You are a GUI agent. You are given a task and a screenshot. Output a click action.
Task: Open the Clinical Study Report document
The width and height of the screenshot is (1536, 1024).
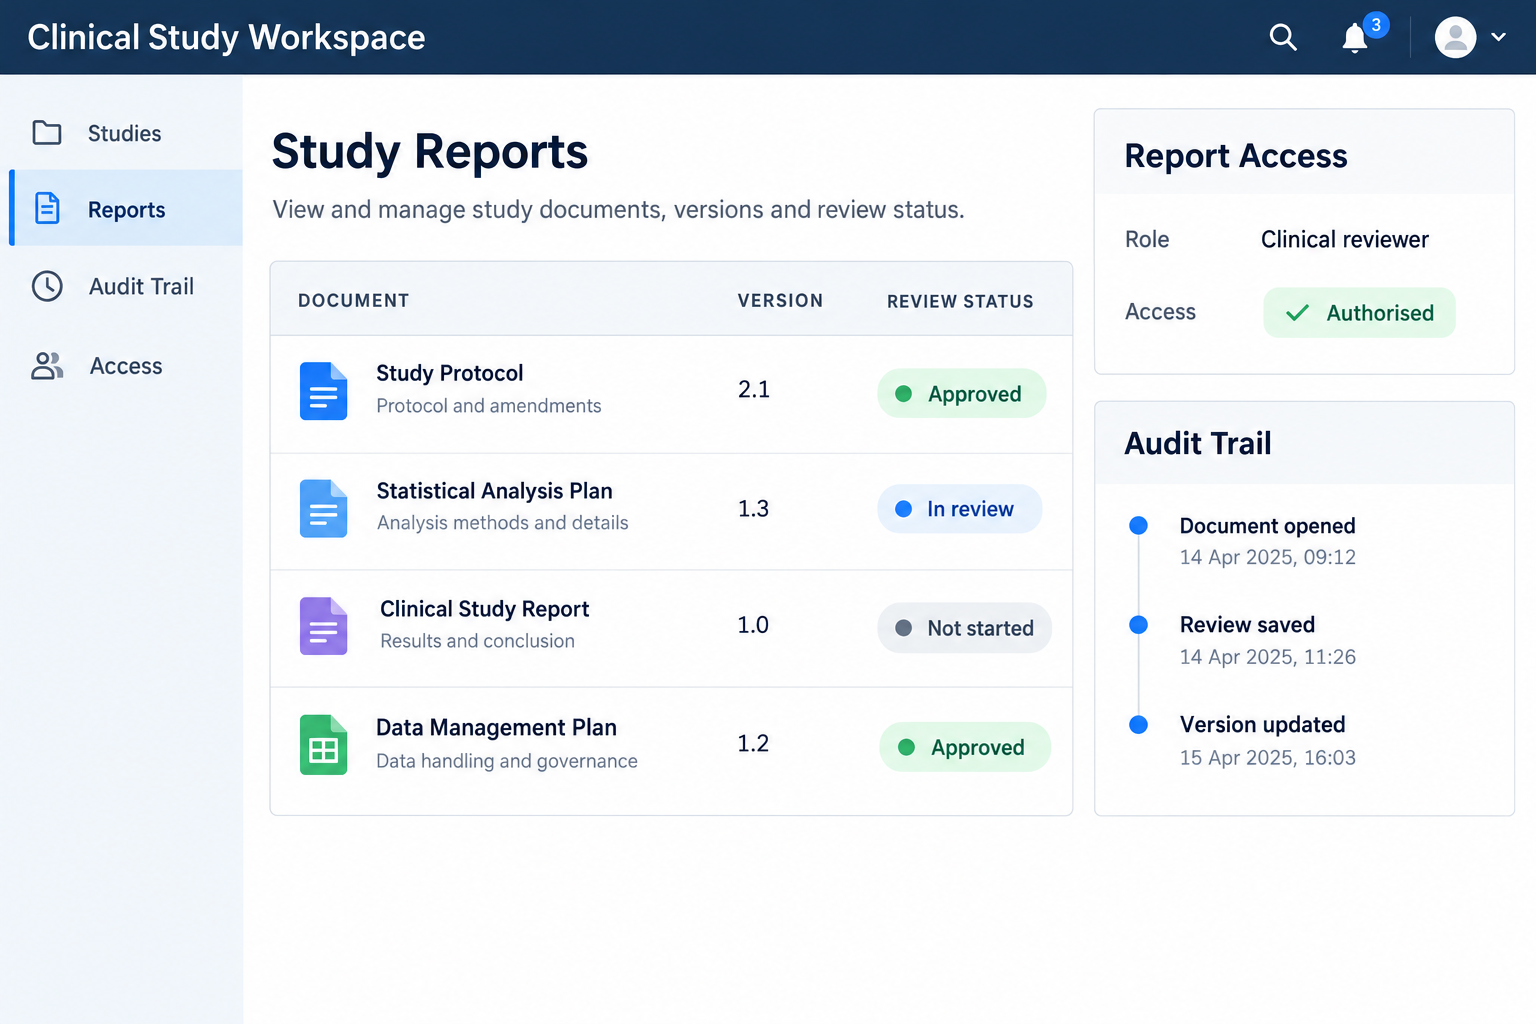(484, 609)
